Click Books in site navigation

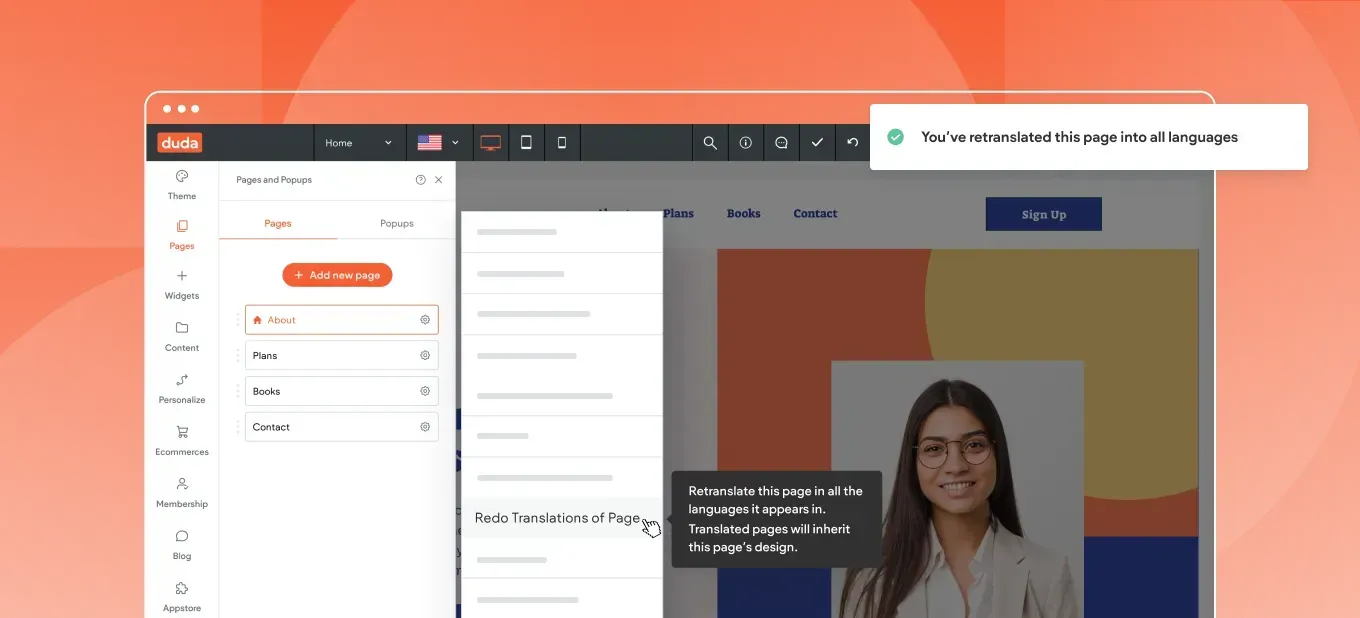click(743, 213)
